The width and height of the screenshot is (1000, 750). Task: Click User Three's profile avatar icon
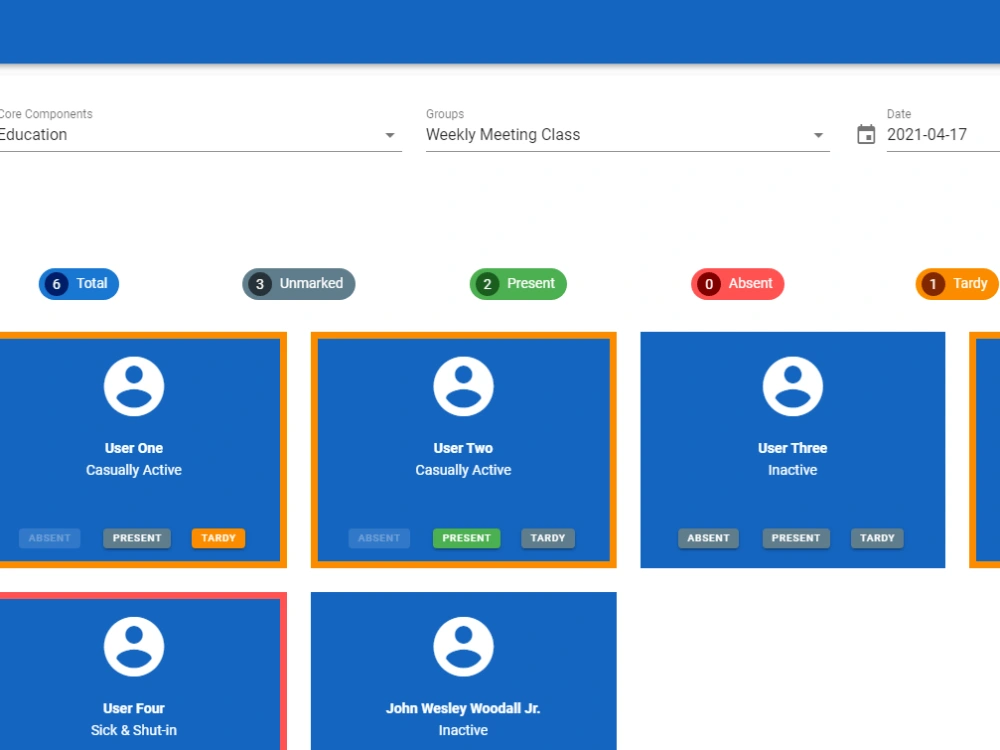tap(792, 385)
